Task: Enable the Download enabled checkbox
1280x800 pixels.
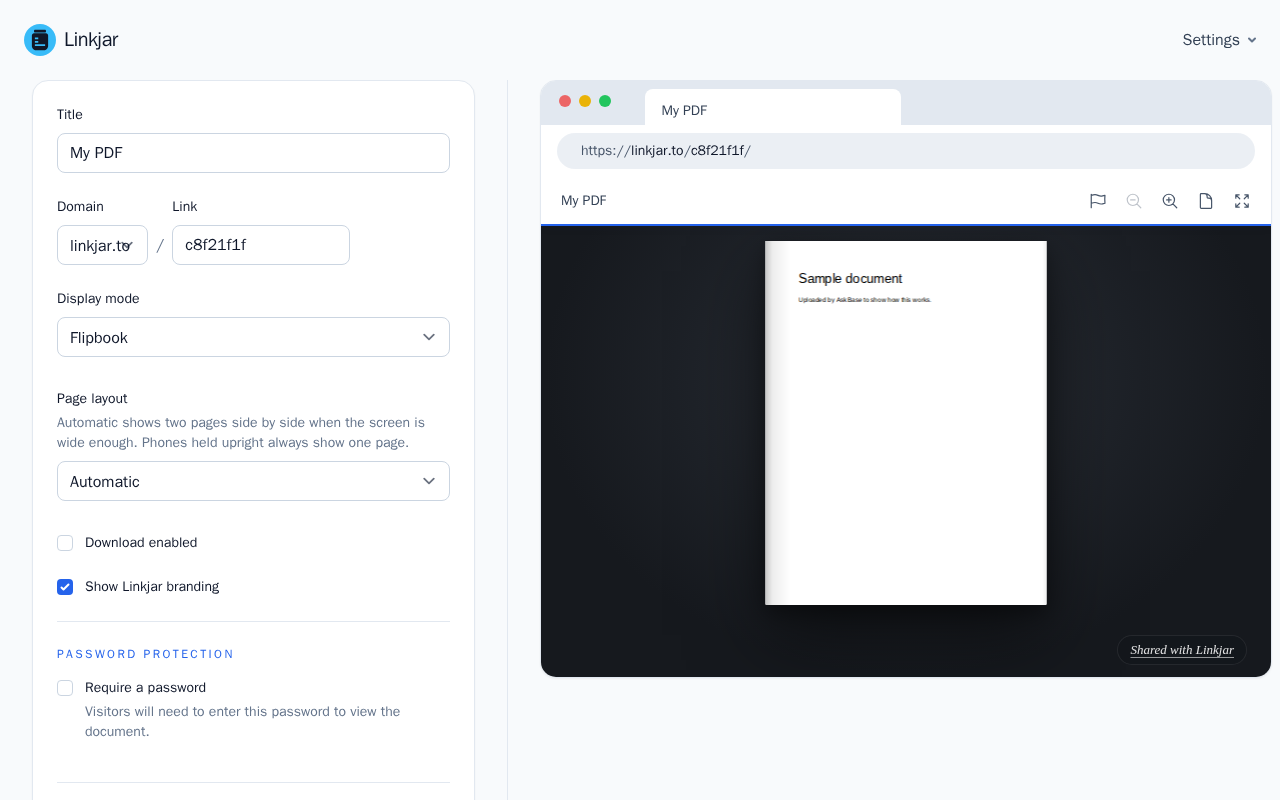Action: coord(65,543)
